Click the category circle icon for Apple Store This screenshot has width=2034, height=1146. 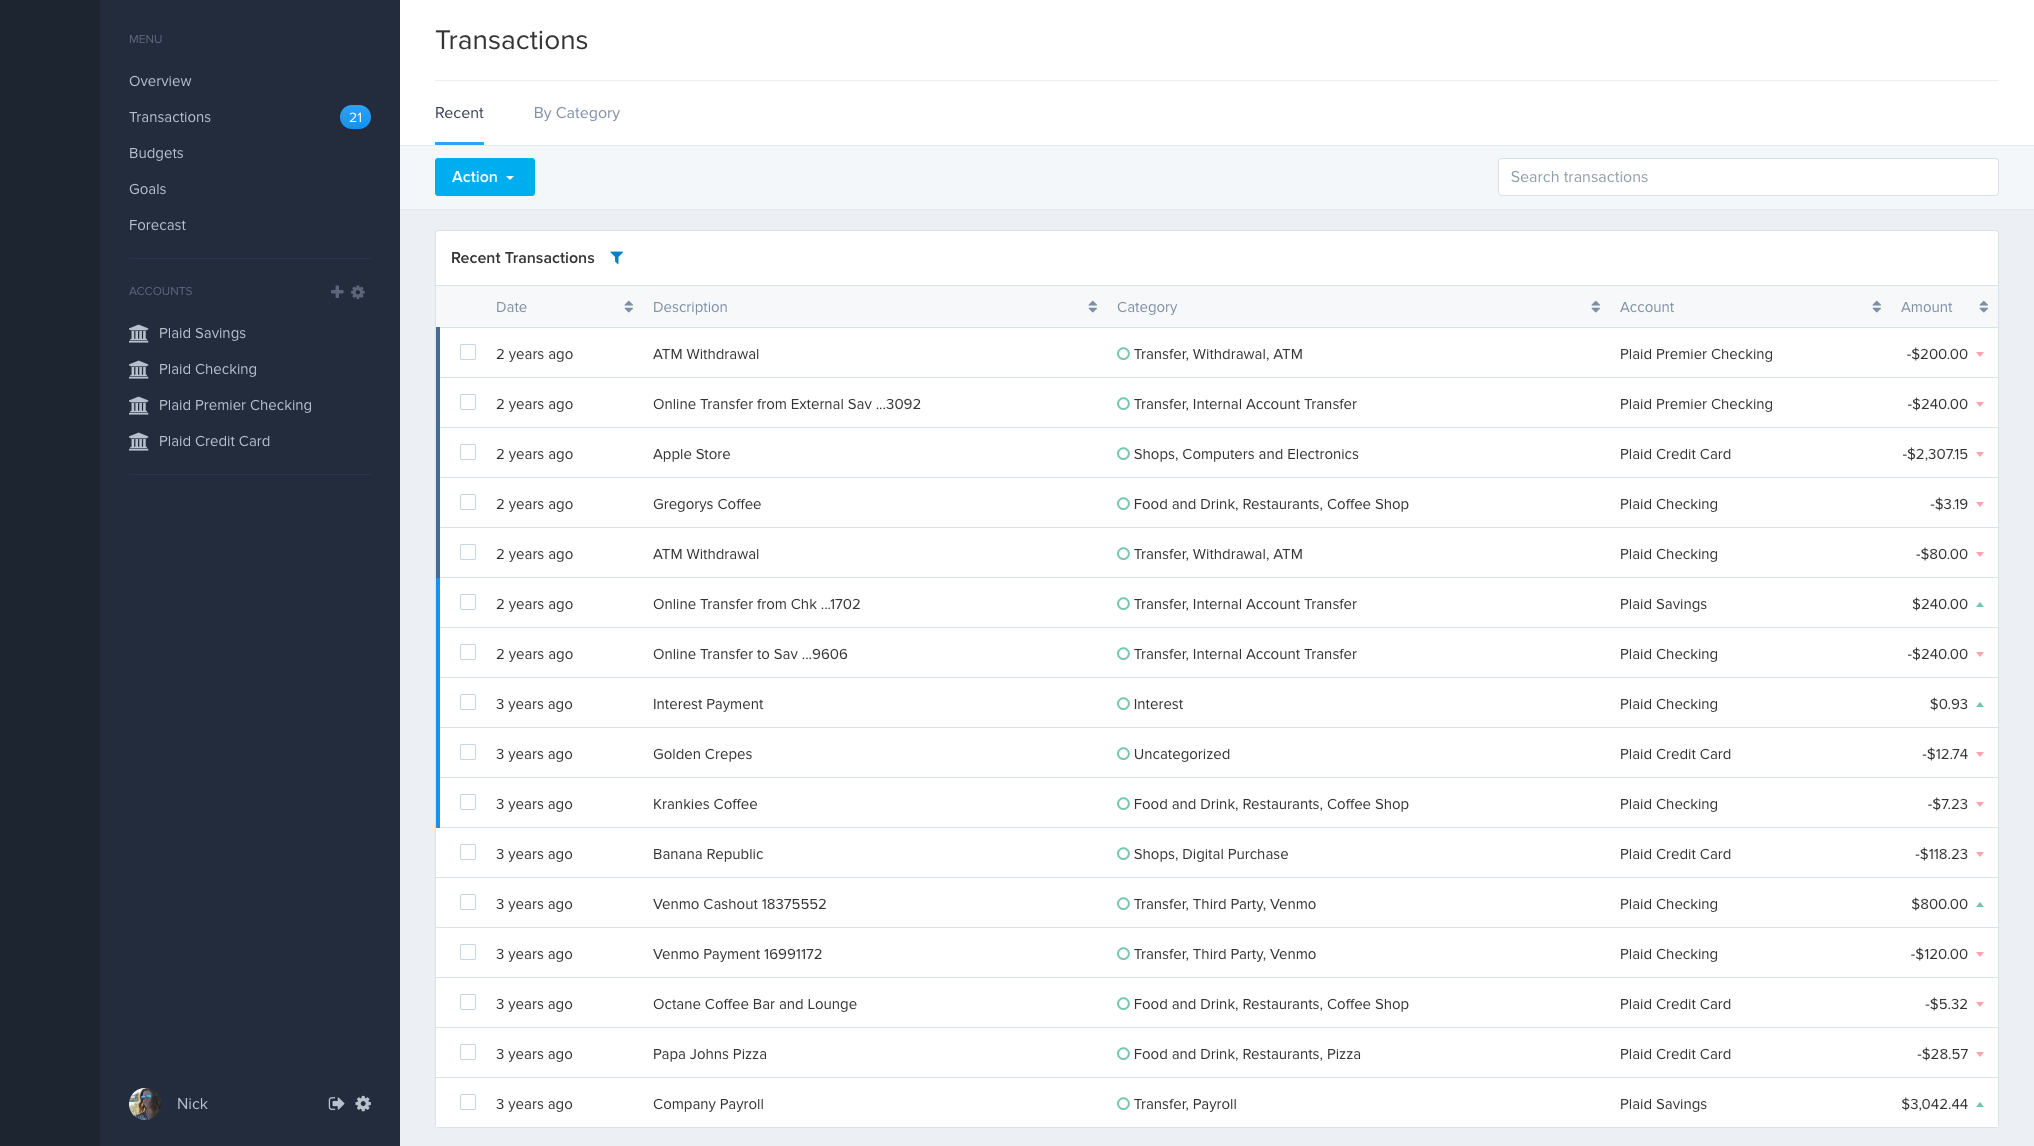tap(1123, 454)
